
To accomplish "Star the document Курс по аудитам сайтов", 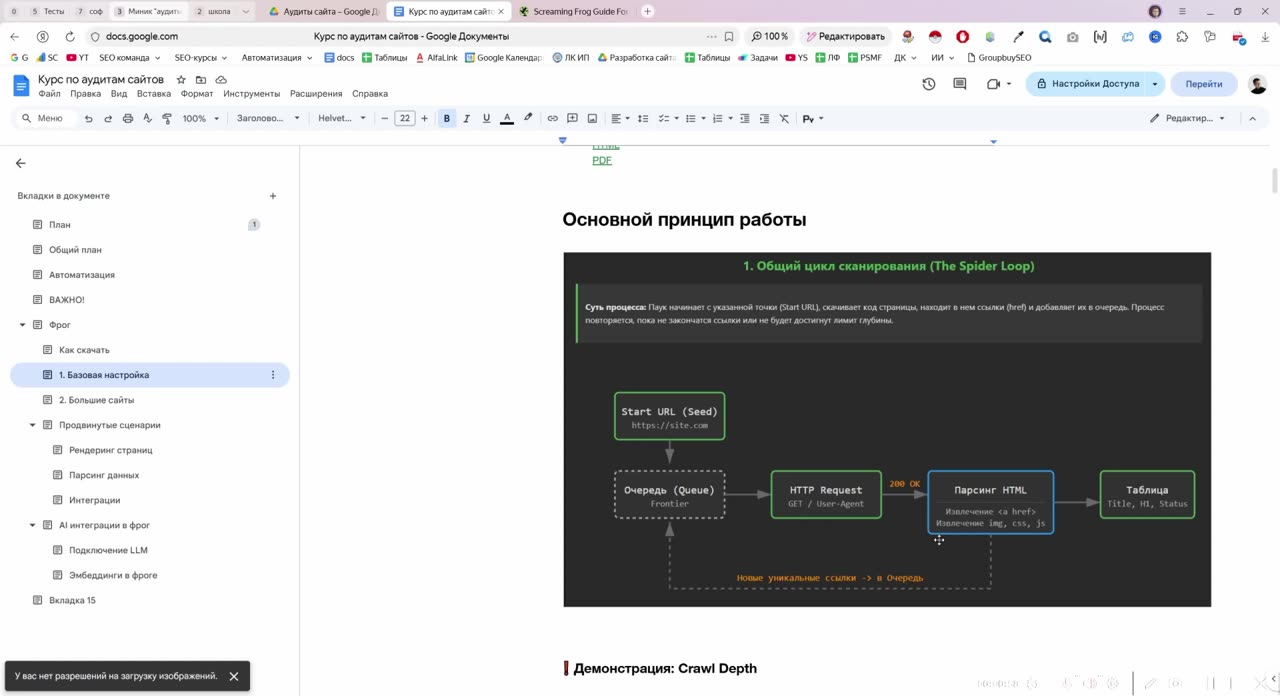I will coord(181,79).
